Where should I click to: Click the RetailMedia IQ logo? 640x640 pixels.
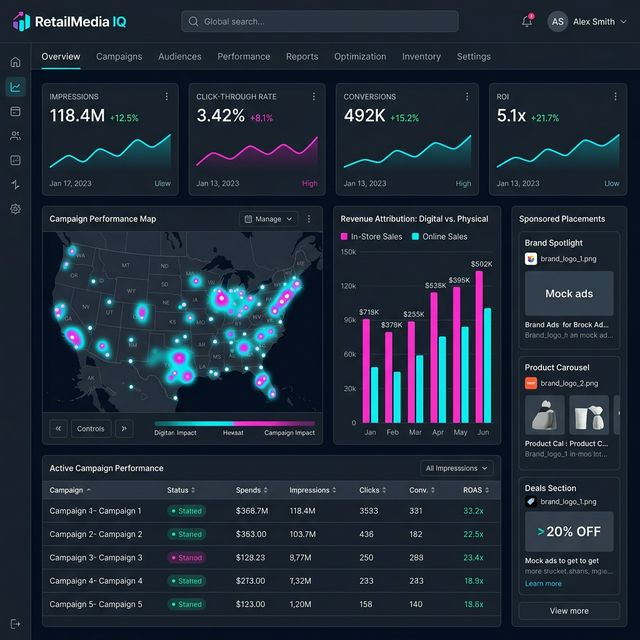coord(69,21)
